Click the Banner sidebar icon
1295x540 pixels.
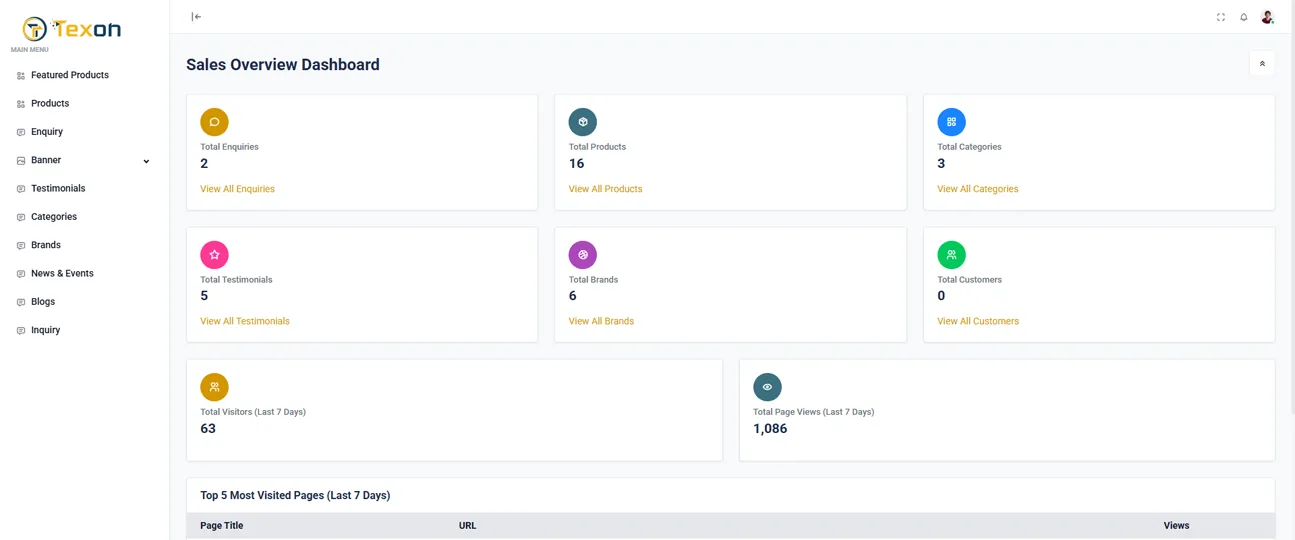[21, 160]
